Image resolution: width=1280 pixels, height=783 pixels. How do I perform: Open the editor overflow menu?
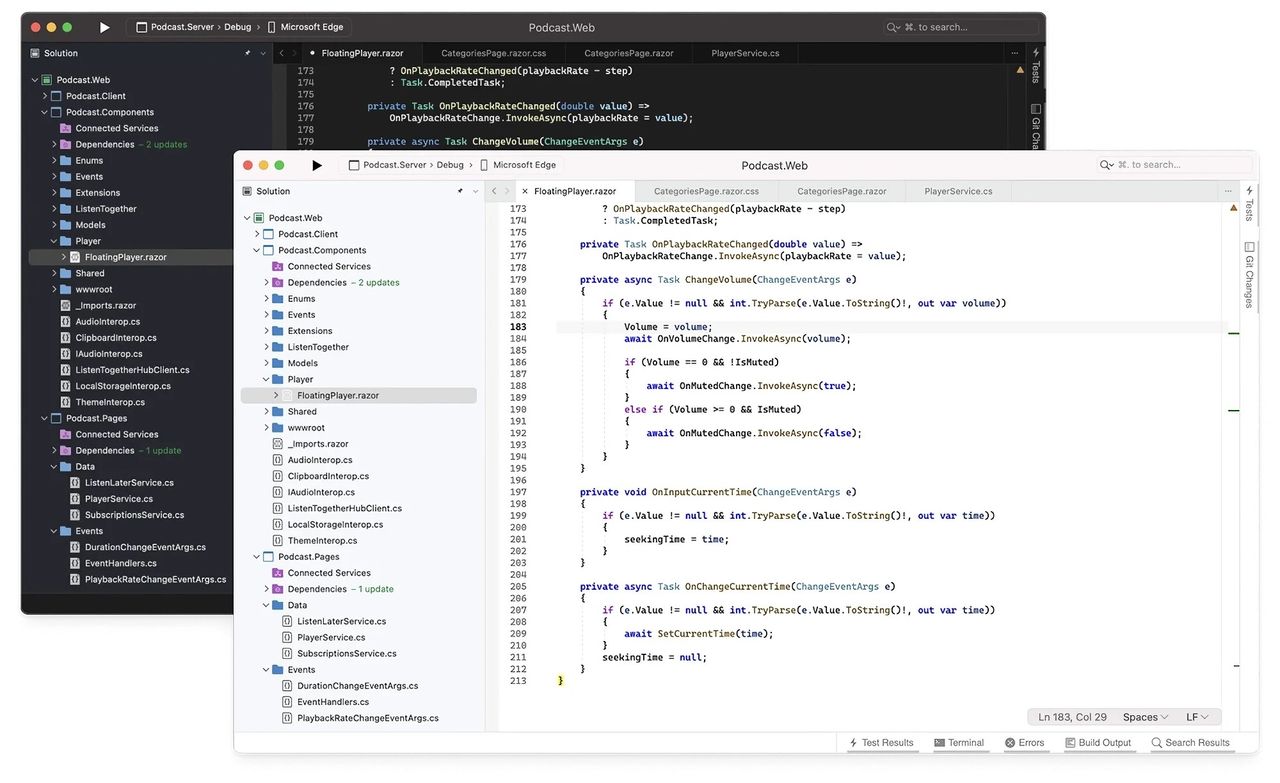[1228, 190]
